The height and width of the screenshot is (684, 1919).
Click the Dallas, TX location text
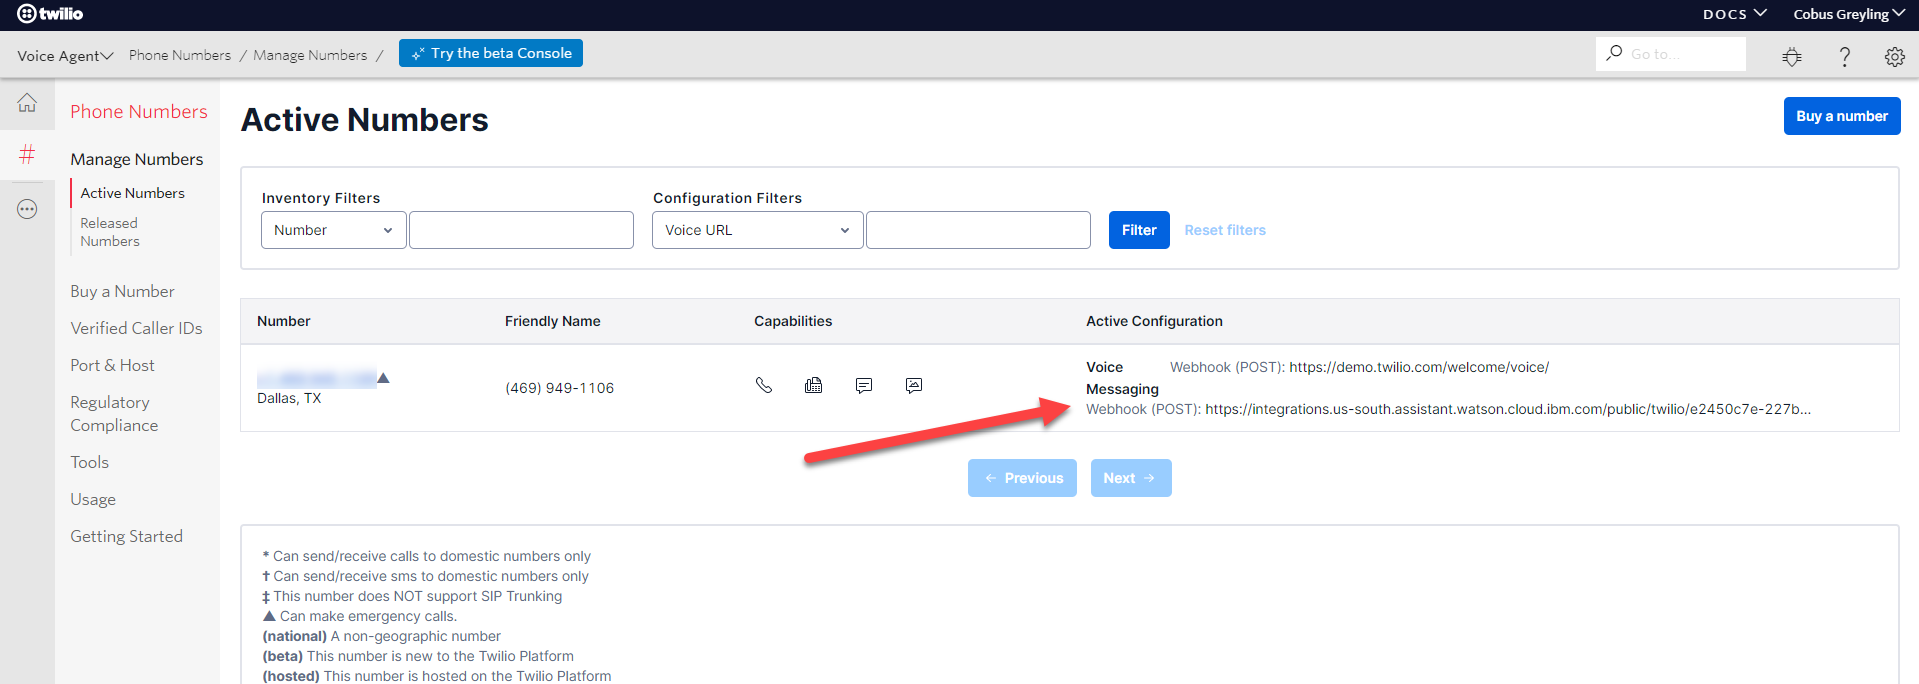289,398
